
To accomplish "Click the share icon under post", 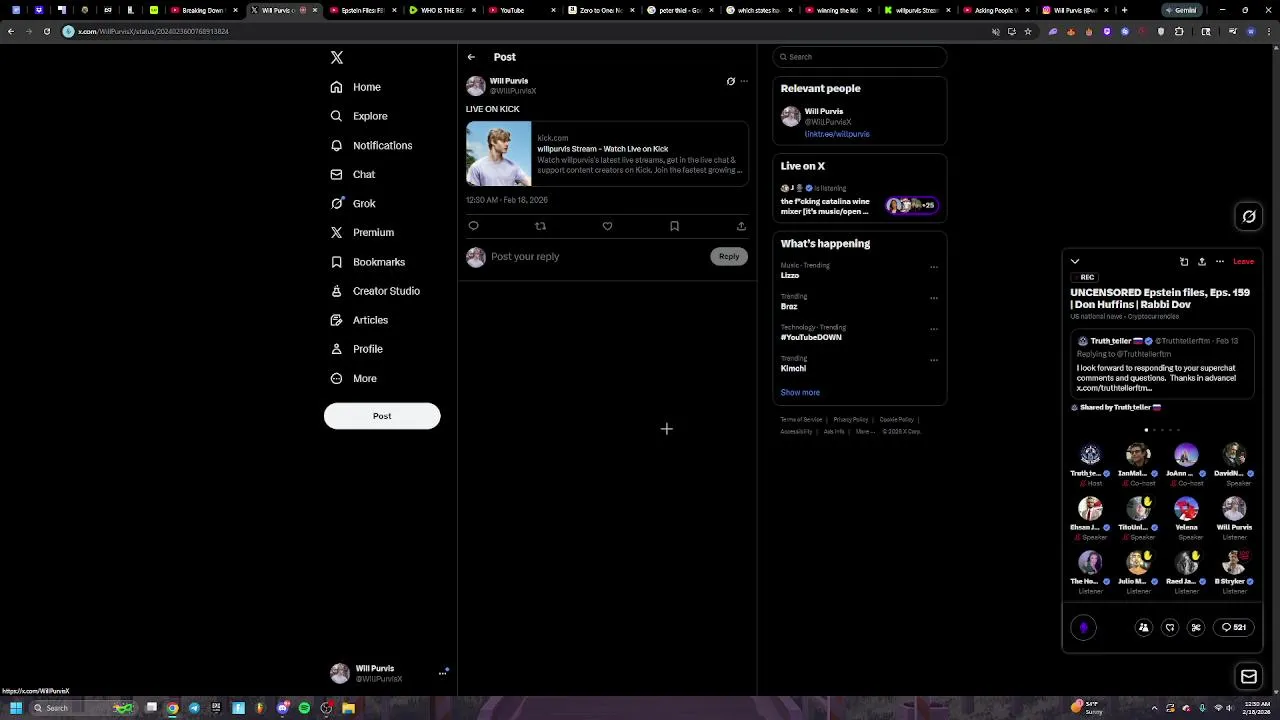I will click(741, 226).
